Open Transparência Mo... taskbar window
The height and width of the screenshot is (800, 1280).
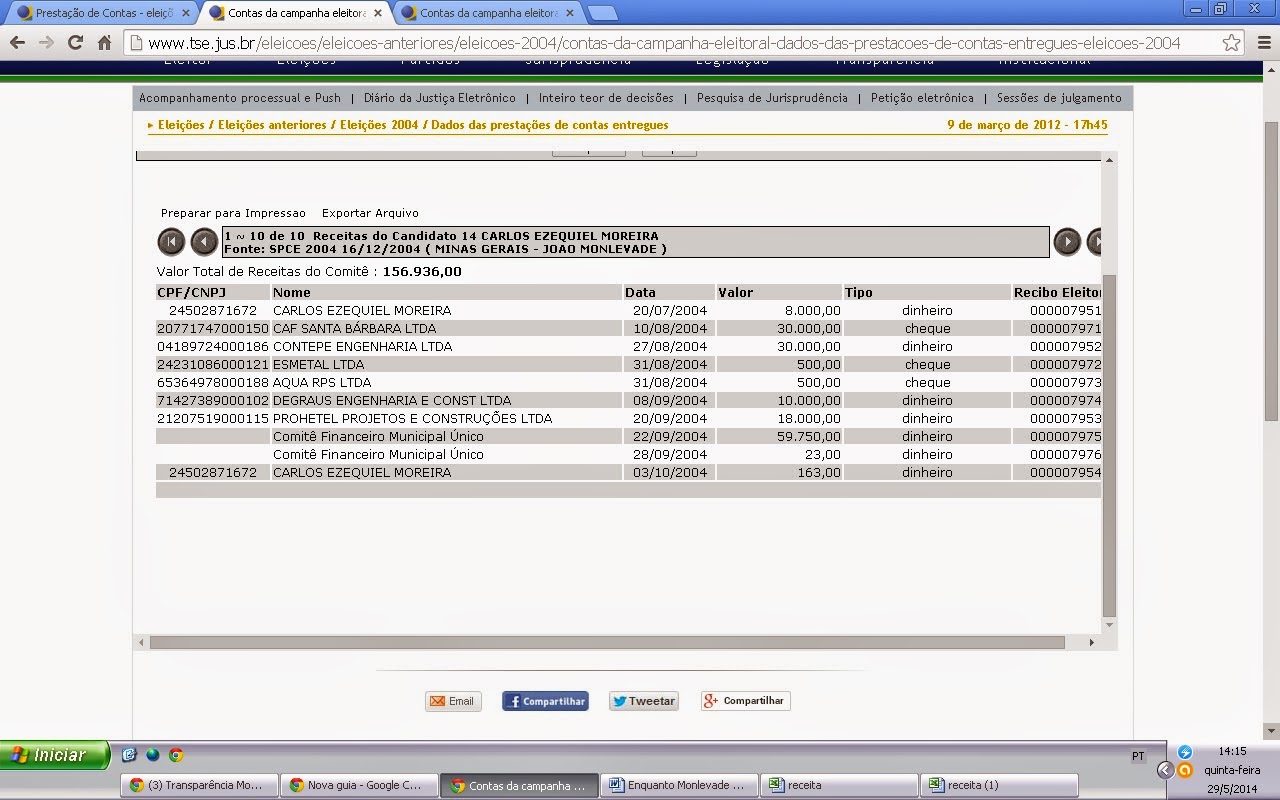pos(198,785)
